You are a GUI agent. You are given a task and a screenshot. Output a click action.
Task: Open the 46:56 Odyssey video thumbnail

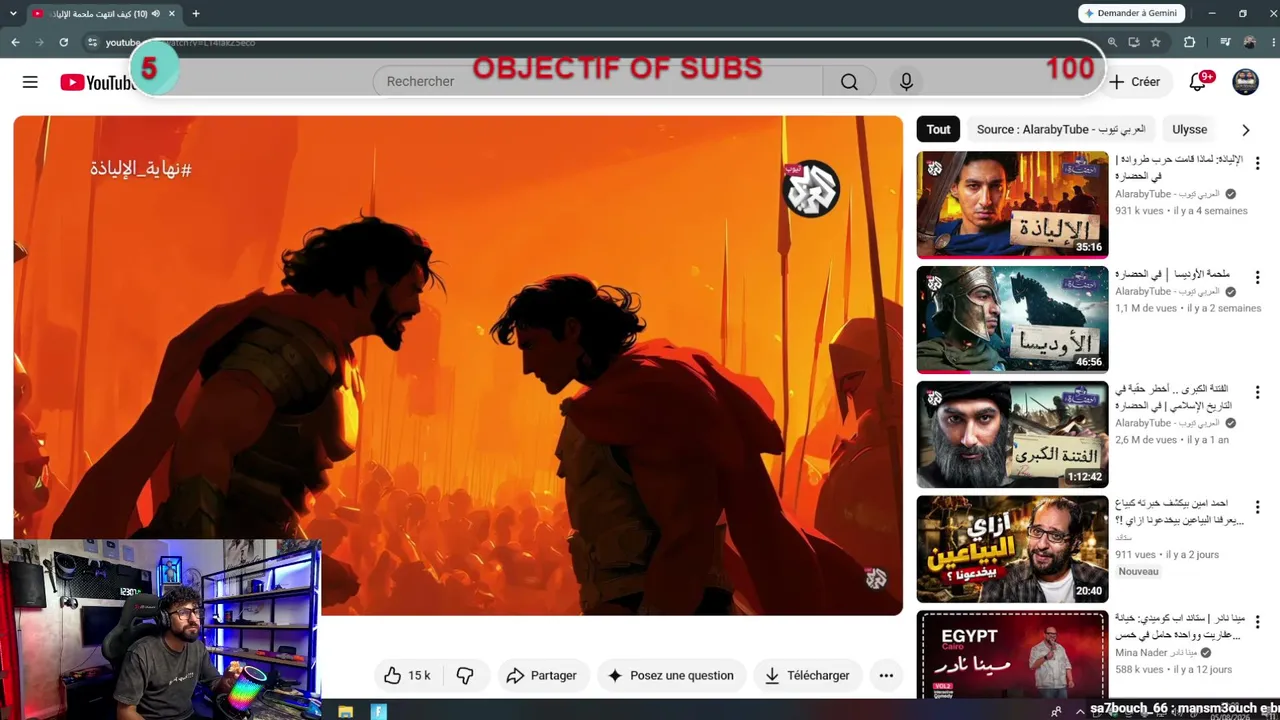coord(1012,319)
